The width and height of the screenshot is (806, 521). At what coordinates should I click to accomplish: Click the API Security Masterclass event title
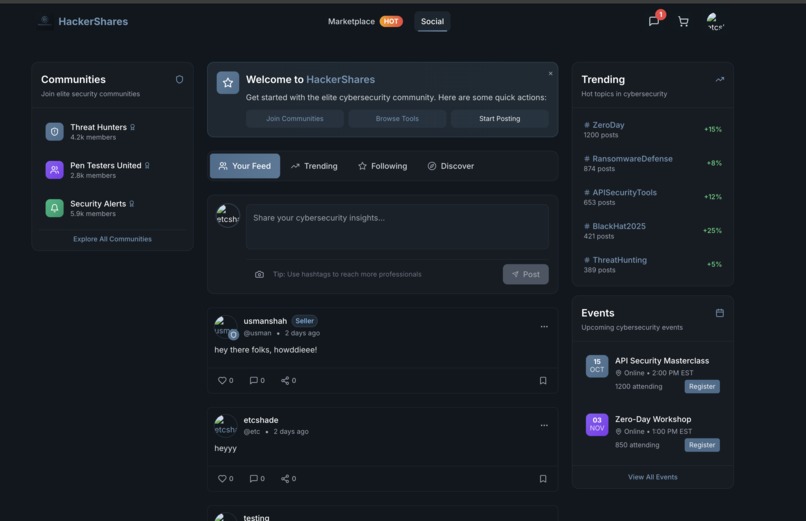[662, 361]
